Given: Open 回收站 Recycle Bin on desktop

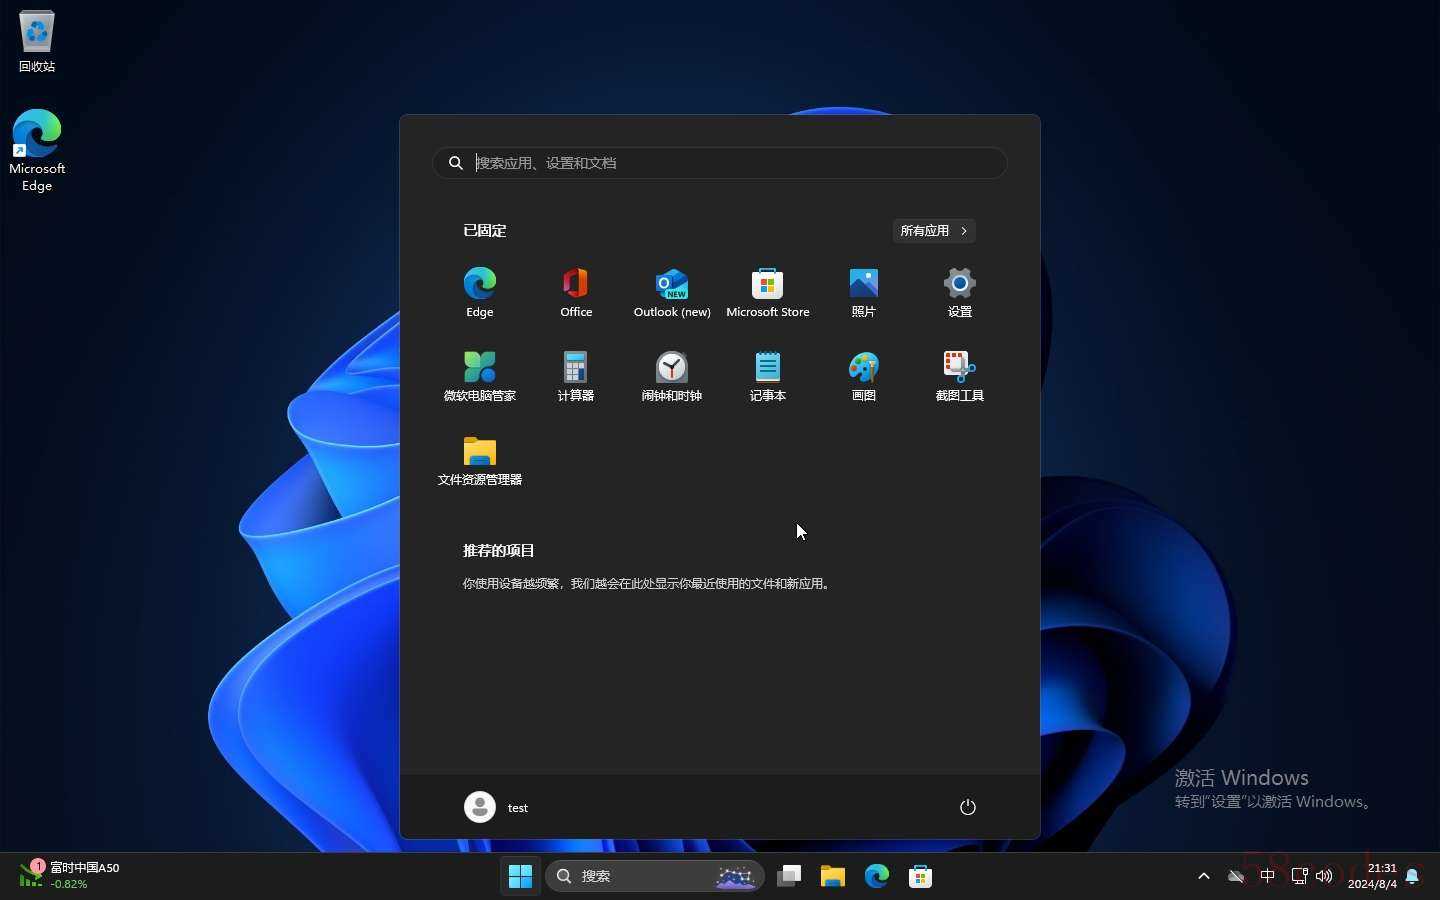Looking at the screenshot, I should coord(37,42).
